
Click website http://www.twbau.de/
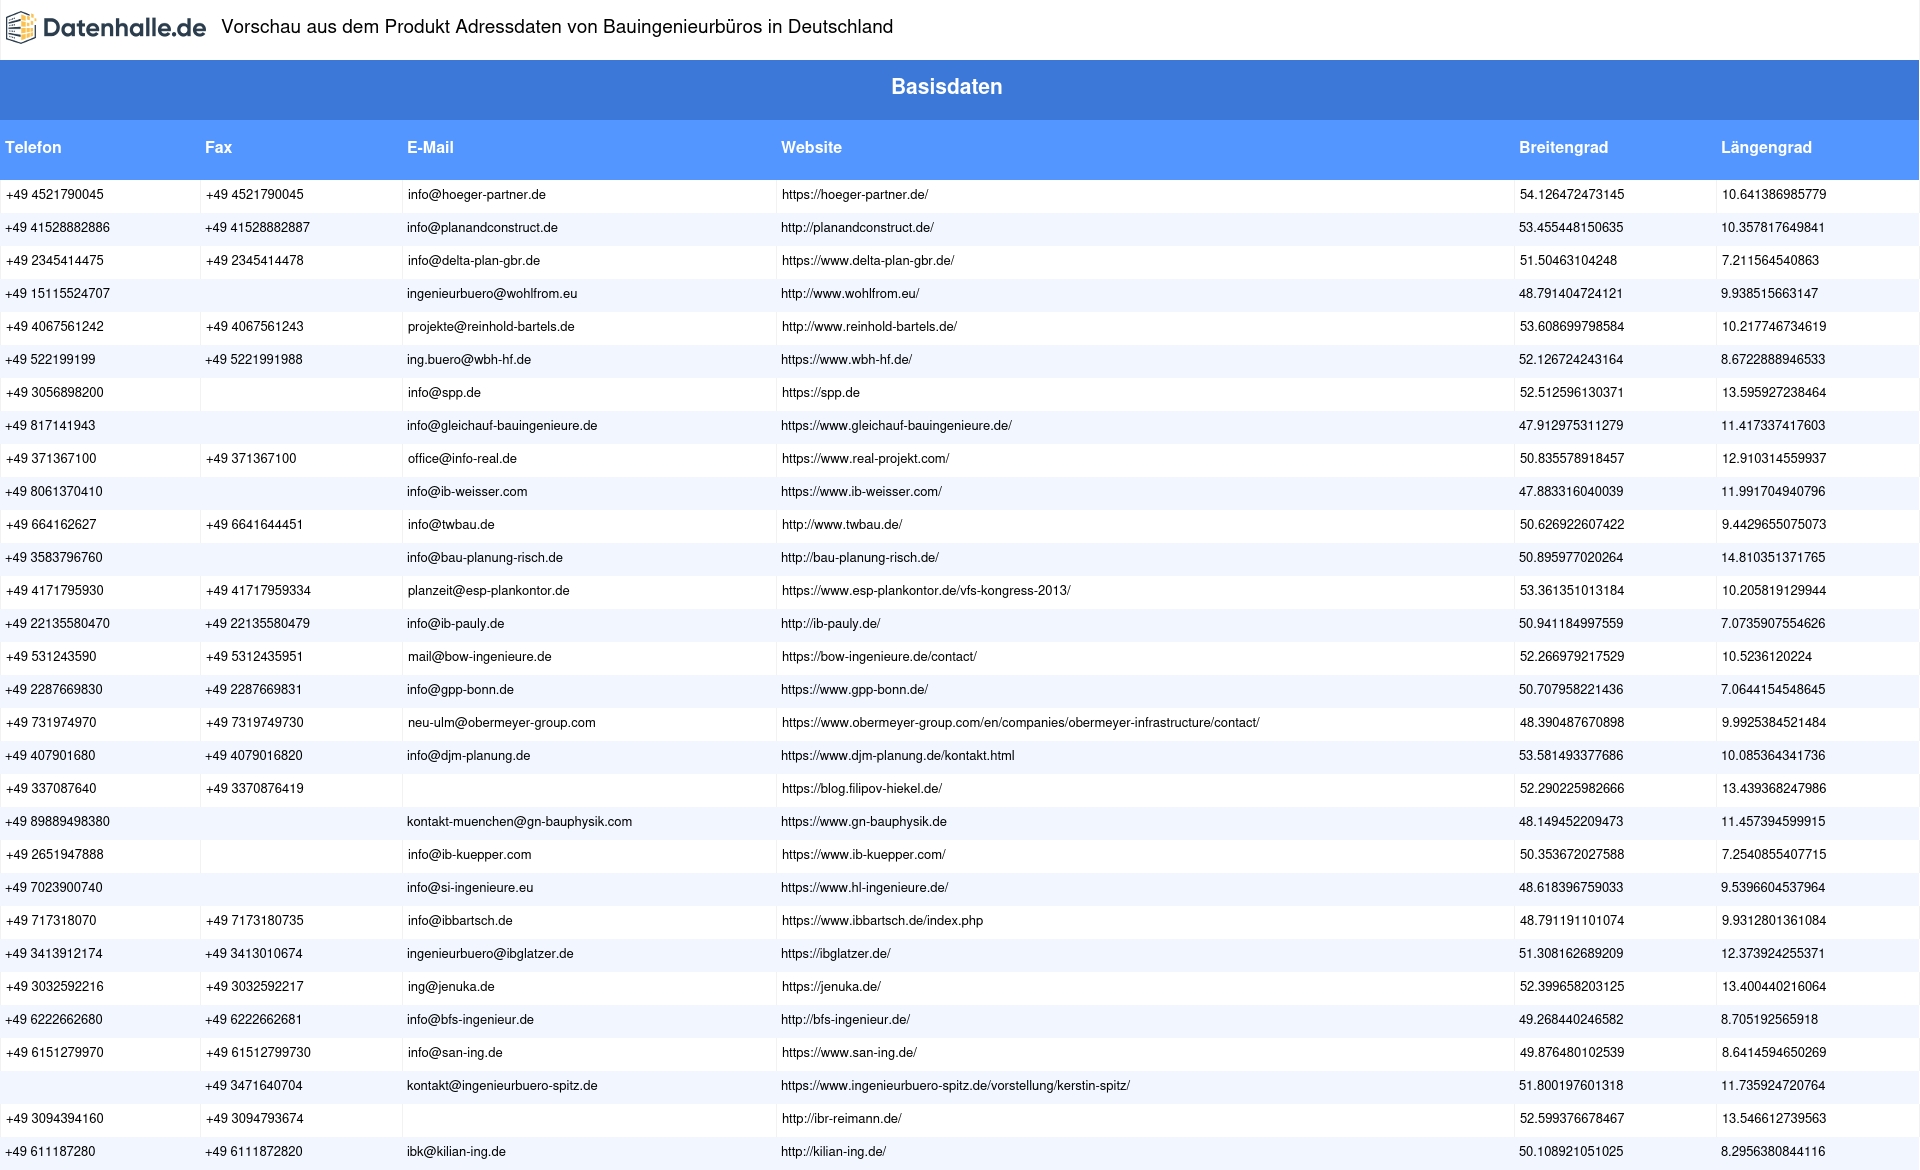[x=842, y=525]
